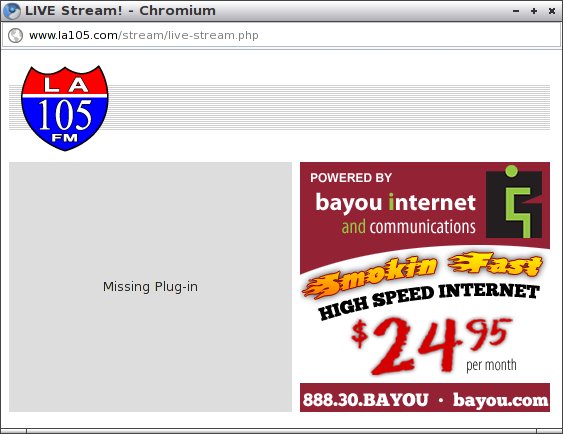Click the 'bayou internet' brand text
563x434 pixels.
pos(395,202)
